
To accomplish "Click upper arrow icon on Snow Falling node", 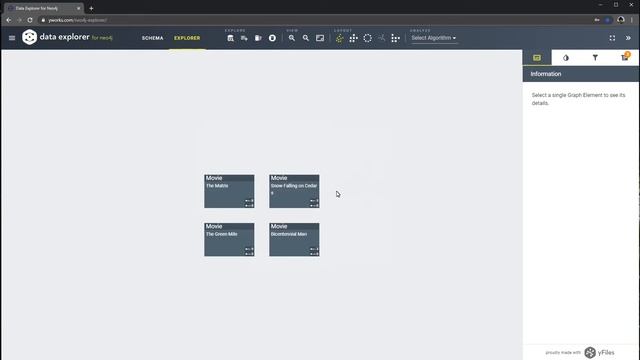I will pyautogui.click(x=314, y=201).
